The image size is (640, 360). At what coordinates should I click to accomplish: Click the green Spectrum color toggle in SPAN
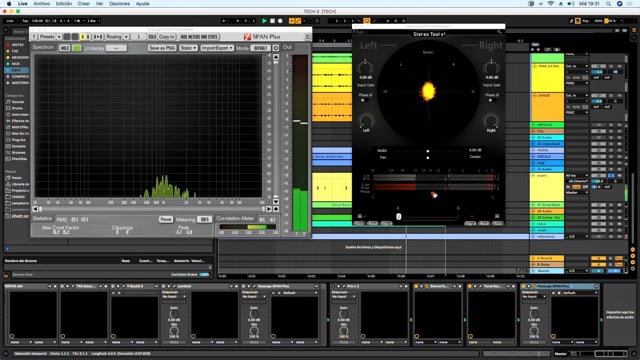point(76,48)
